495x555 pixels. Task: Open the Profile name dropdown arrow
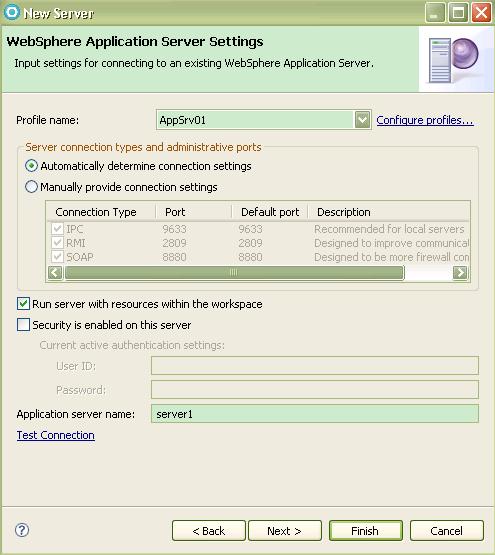pos(362,120)
